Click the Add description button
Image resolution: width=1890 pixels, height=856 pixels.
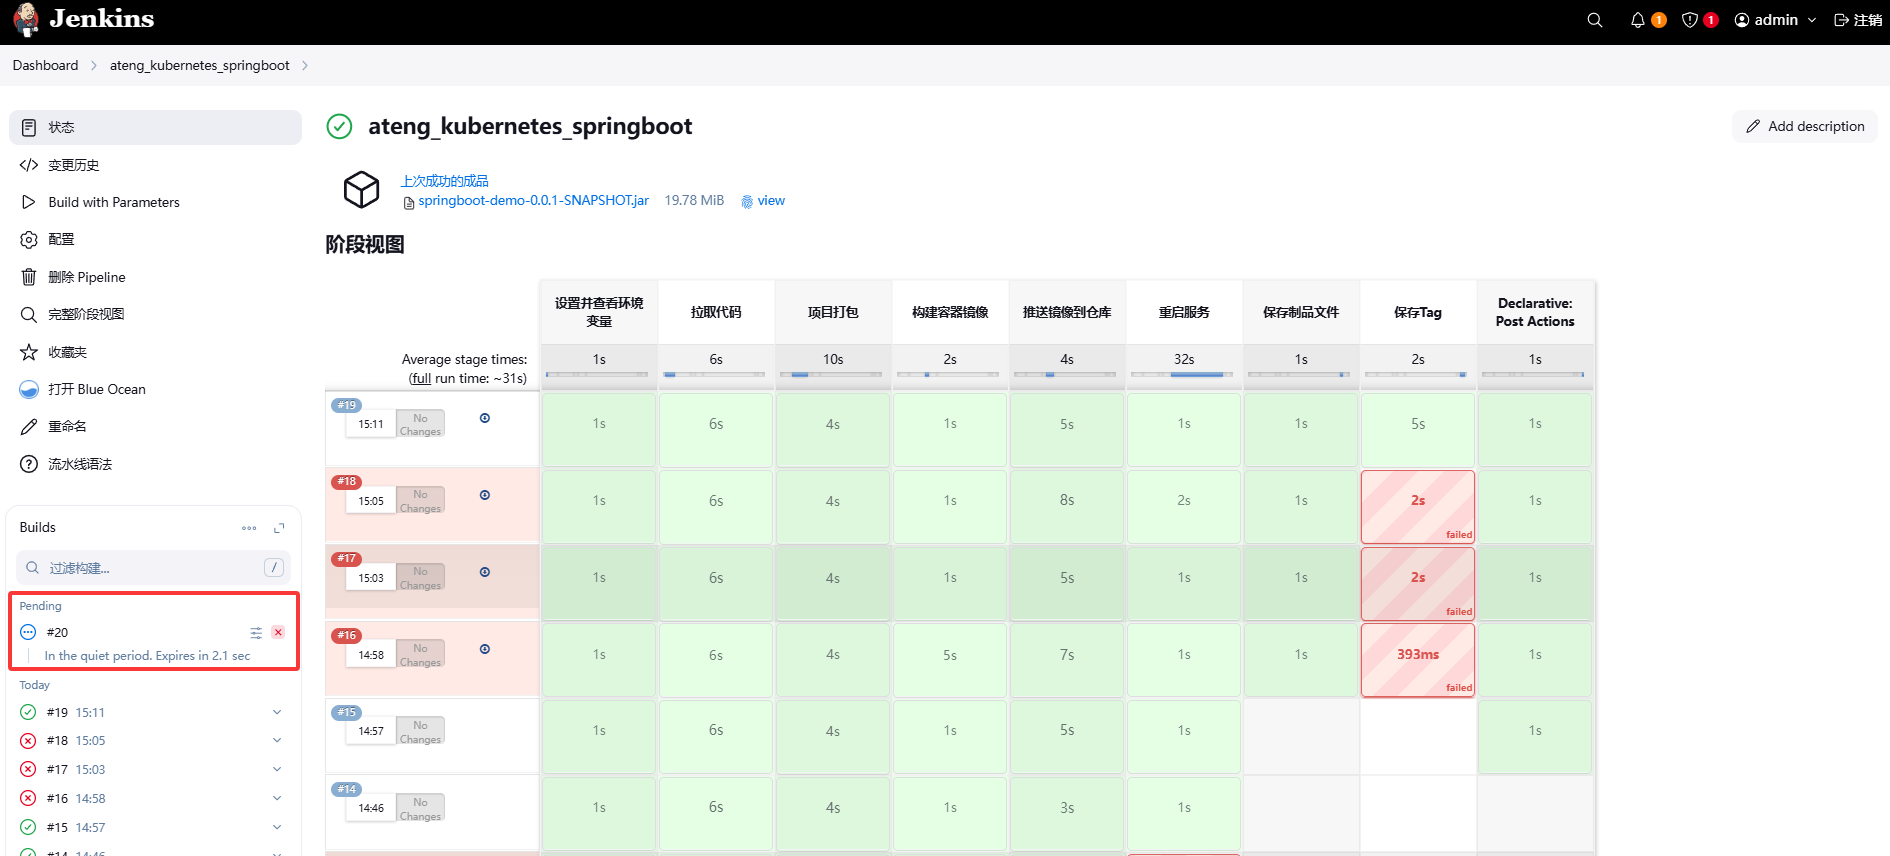click(1805, 126)
